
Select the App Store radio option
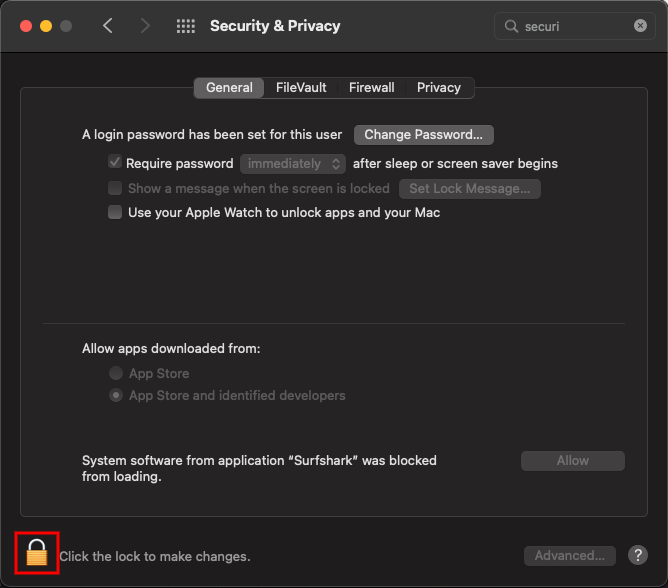[116, 373]
